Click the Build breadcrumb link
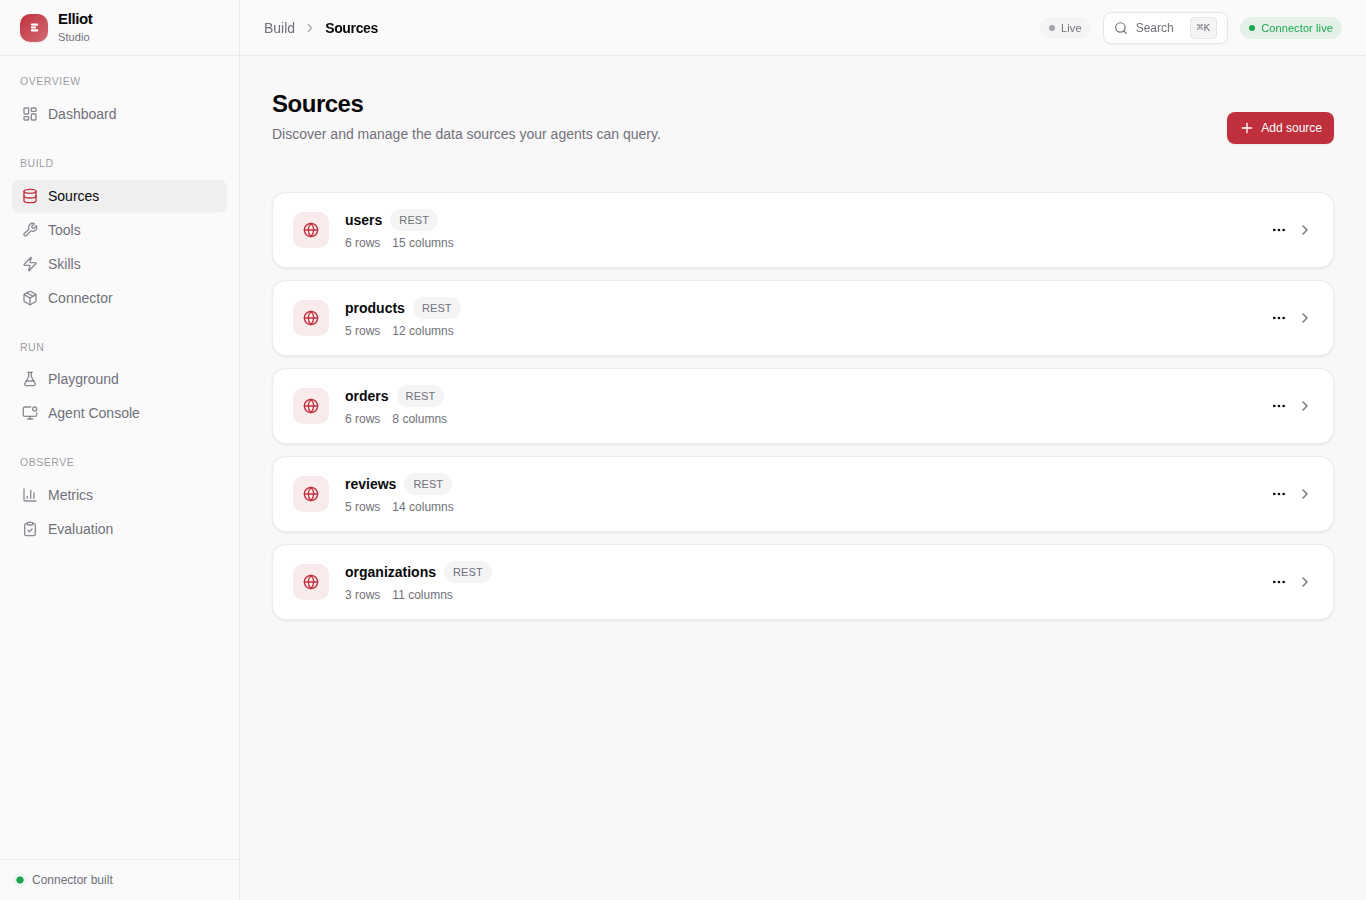The image size is (1366, 900). [279, 28]
